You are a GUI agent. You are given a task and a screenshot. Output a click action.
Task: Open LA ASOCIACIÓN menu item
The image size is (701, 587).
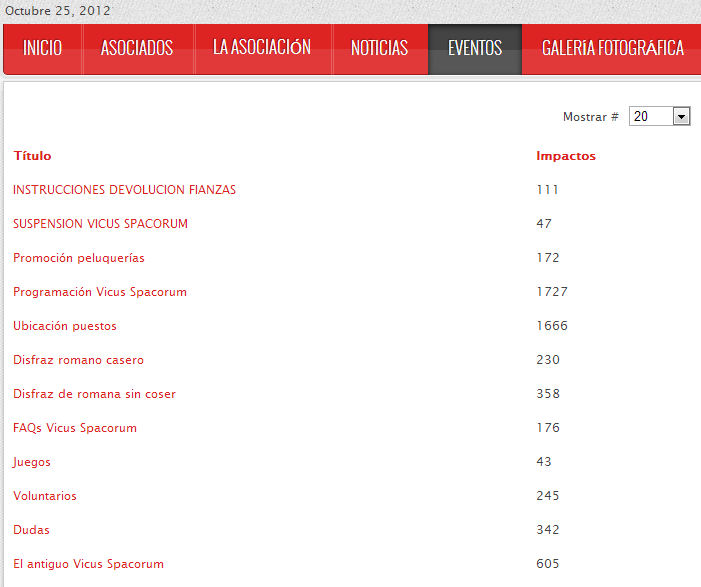(x=262, y=48)
